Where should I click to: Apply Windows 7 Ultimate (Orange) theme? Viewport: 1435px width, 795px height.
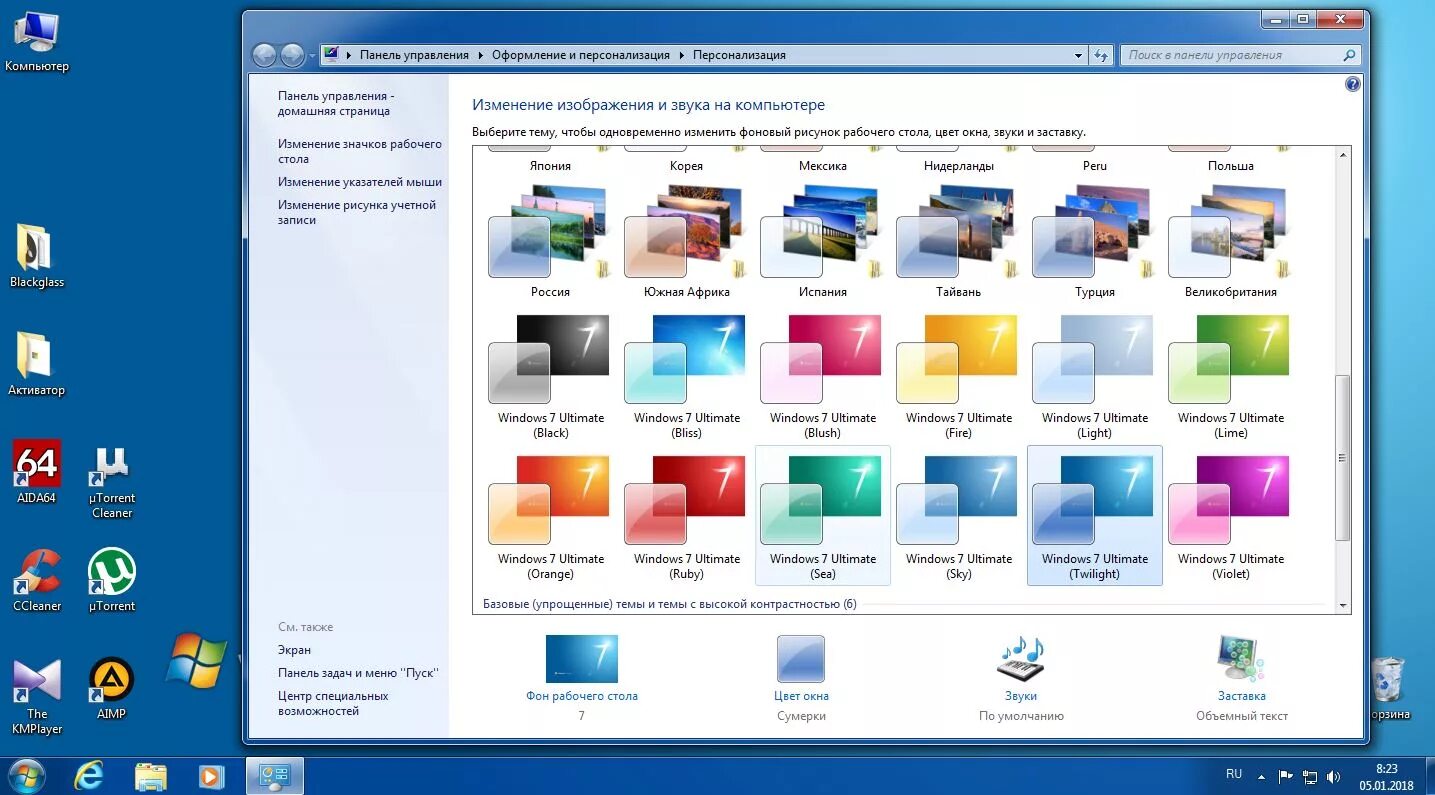pyautogui.click(x=551, y=517)
